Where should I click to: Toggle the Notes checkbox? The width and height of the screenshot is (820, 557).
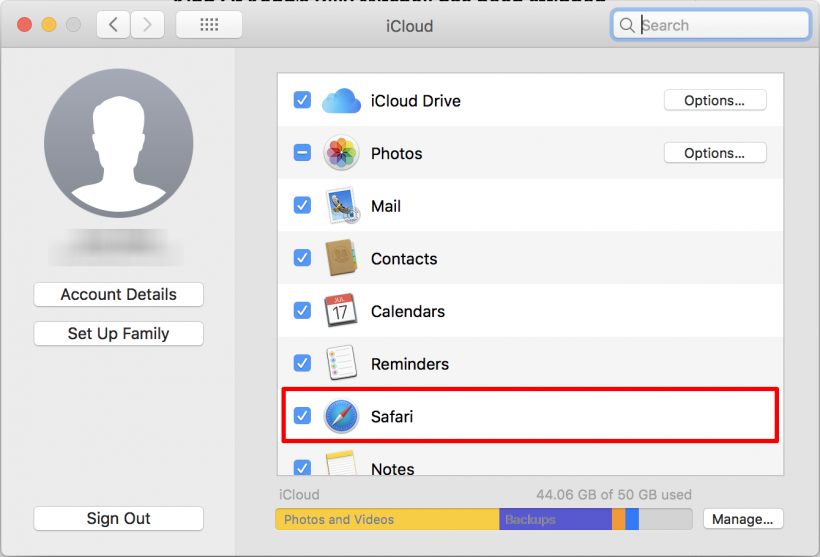click(302, 467)
